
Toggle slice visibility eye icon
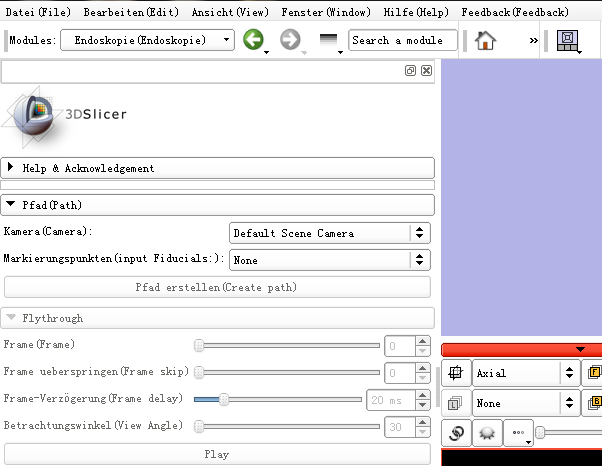(x=486, y=433)
